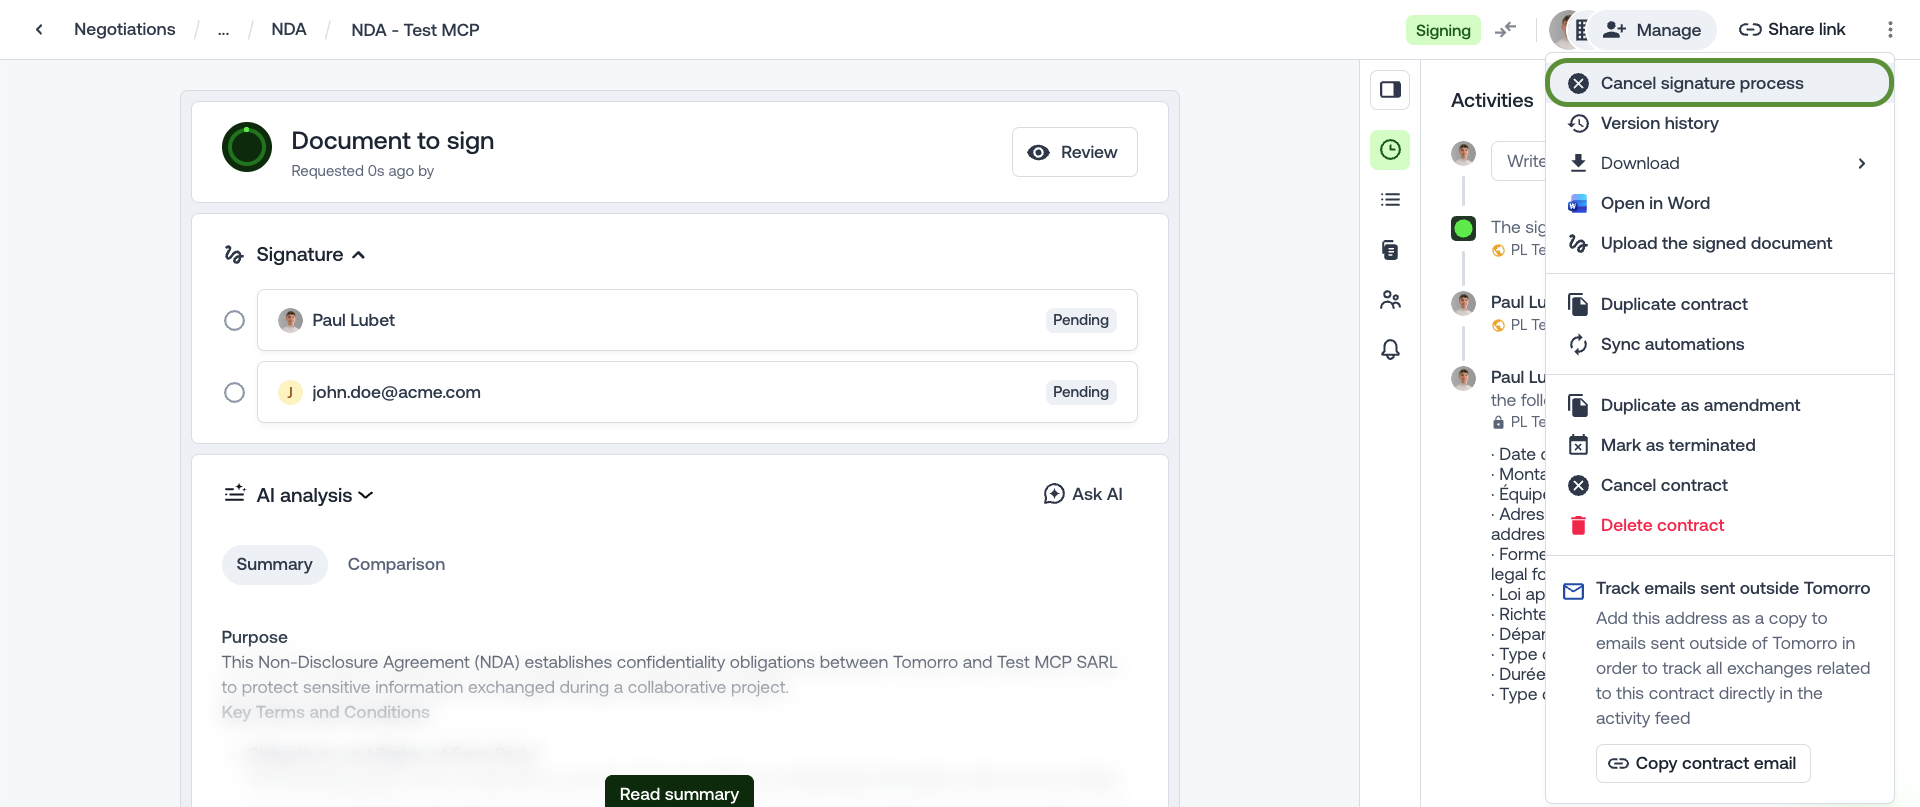
Task: Open the participants people sidebar icon
Action: tap(1390, 300)
